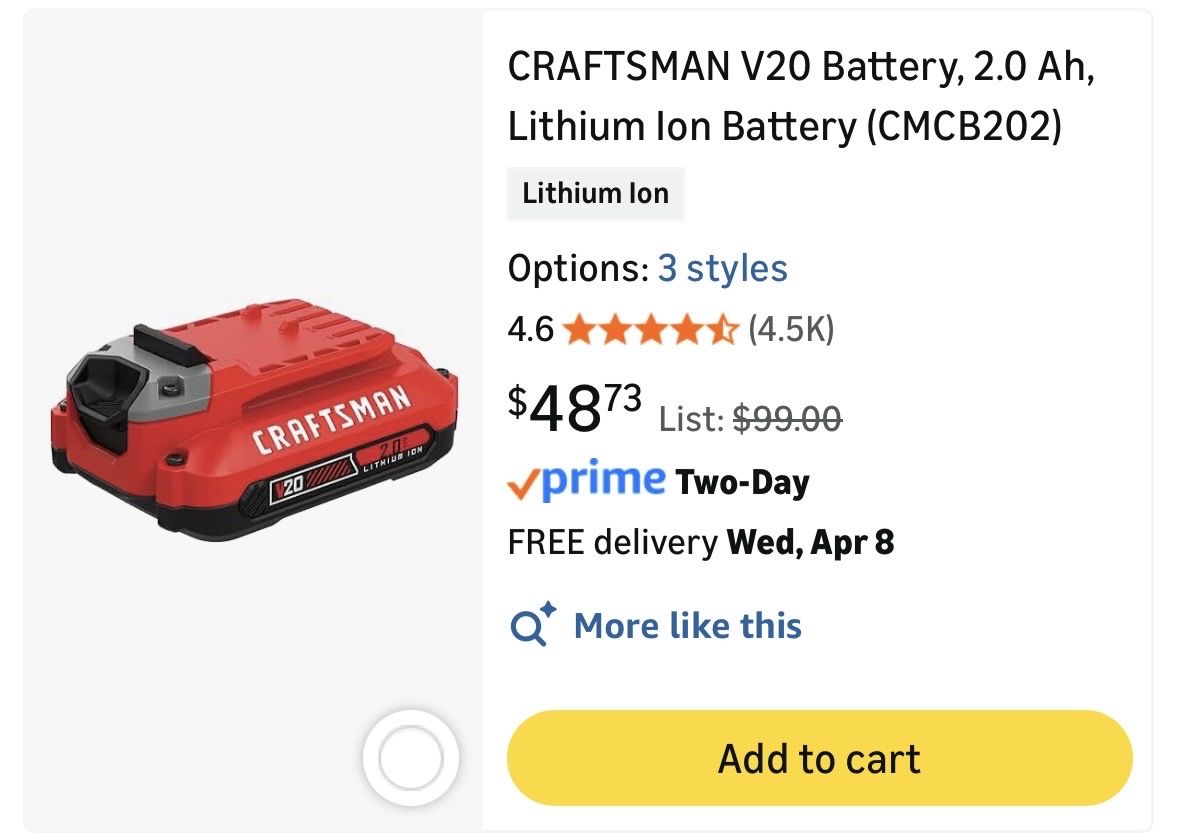Click the List: price label
This screenshot has width=1178, height=839.
coord(692,420)
